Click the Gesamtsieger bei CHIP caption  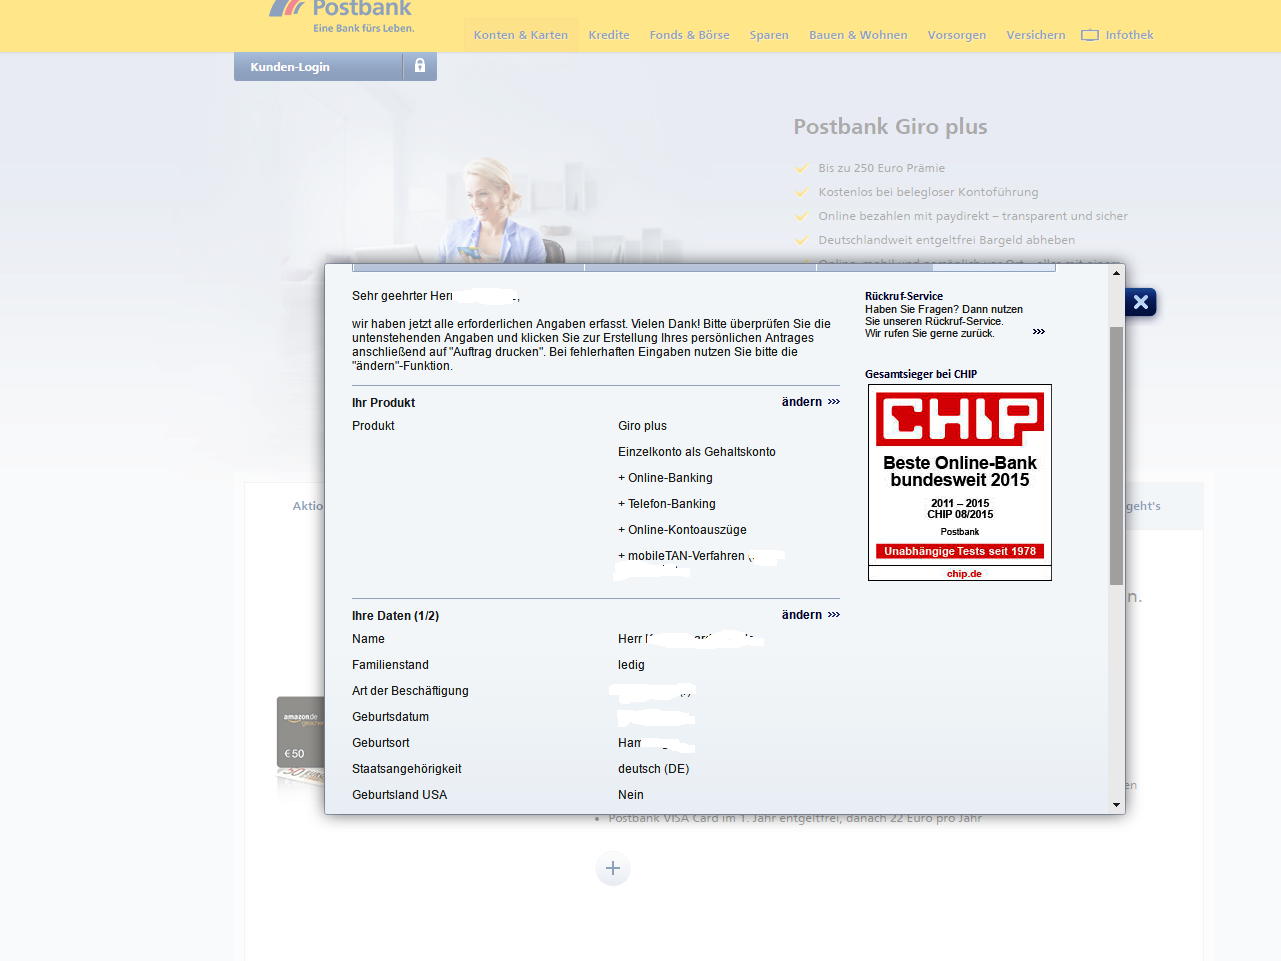pyautogui.click(x=921, y=374)
